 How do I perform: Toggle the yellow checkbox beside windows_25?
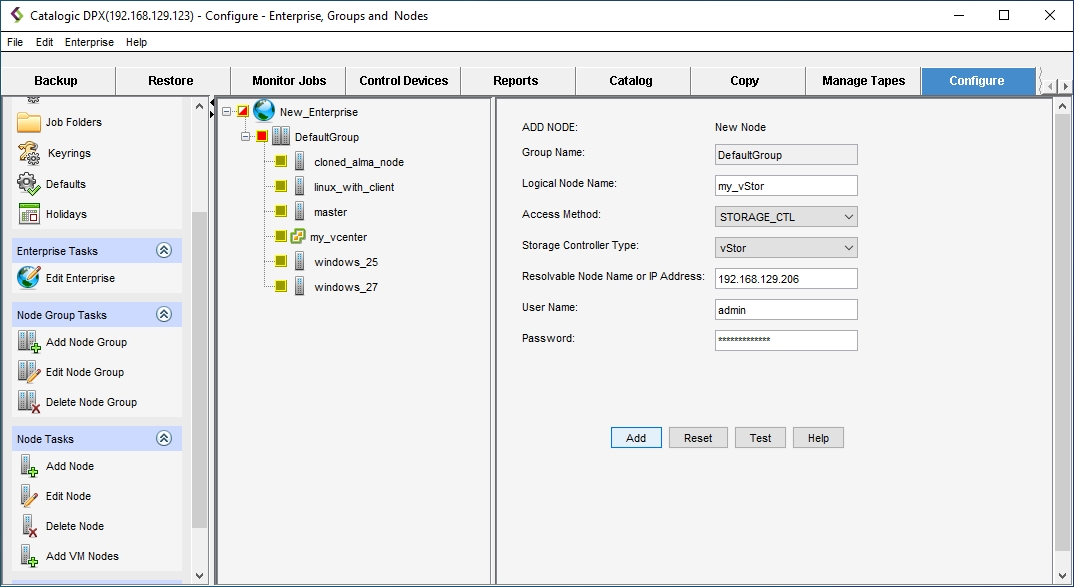click(x=281, y=262)
